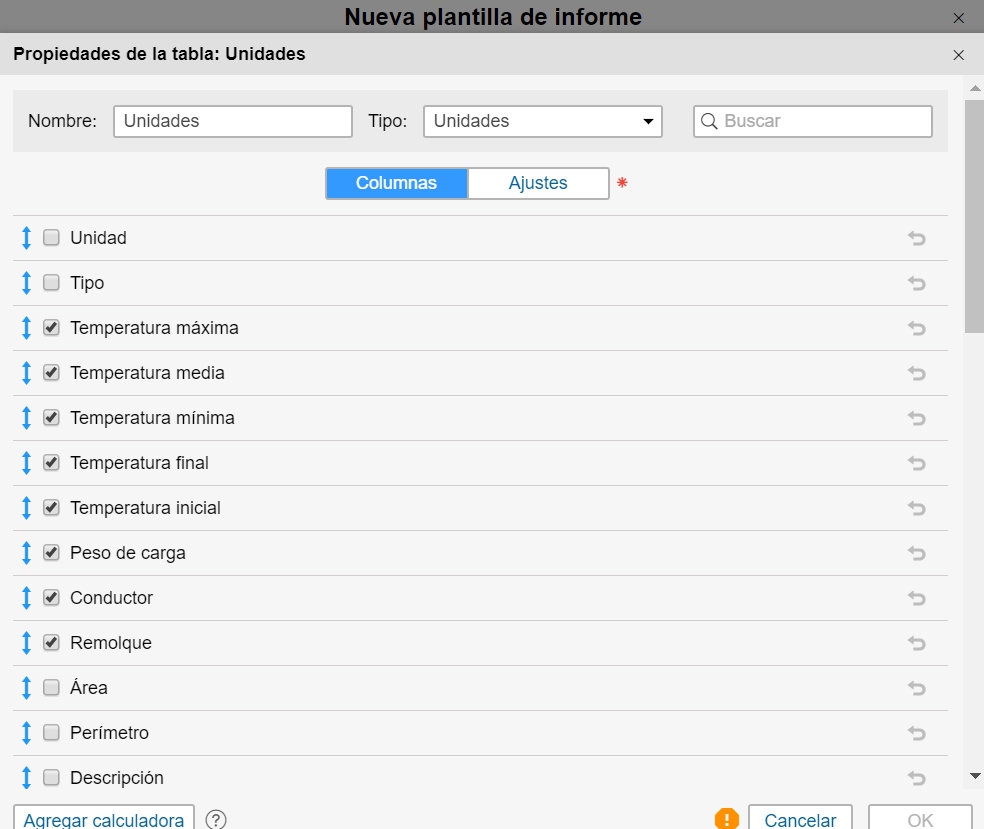984x829 pixels.
Task: Click the reorder arrows icon beside Unidad
Action: 26,238
